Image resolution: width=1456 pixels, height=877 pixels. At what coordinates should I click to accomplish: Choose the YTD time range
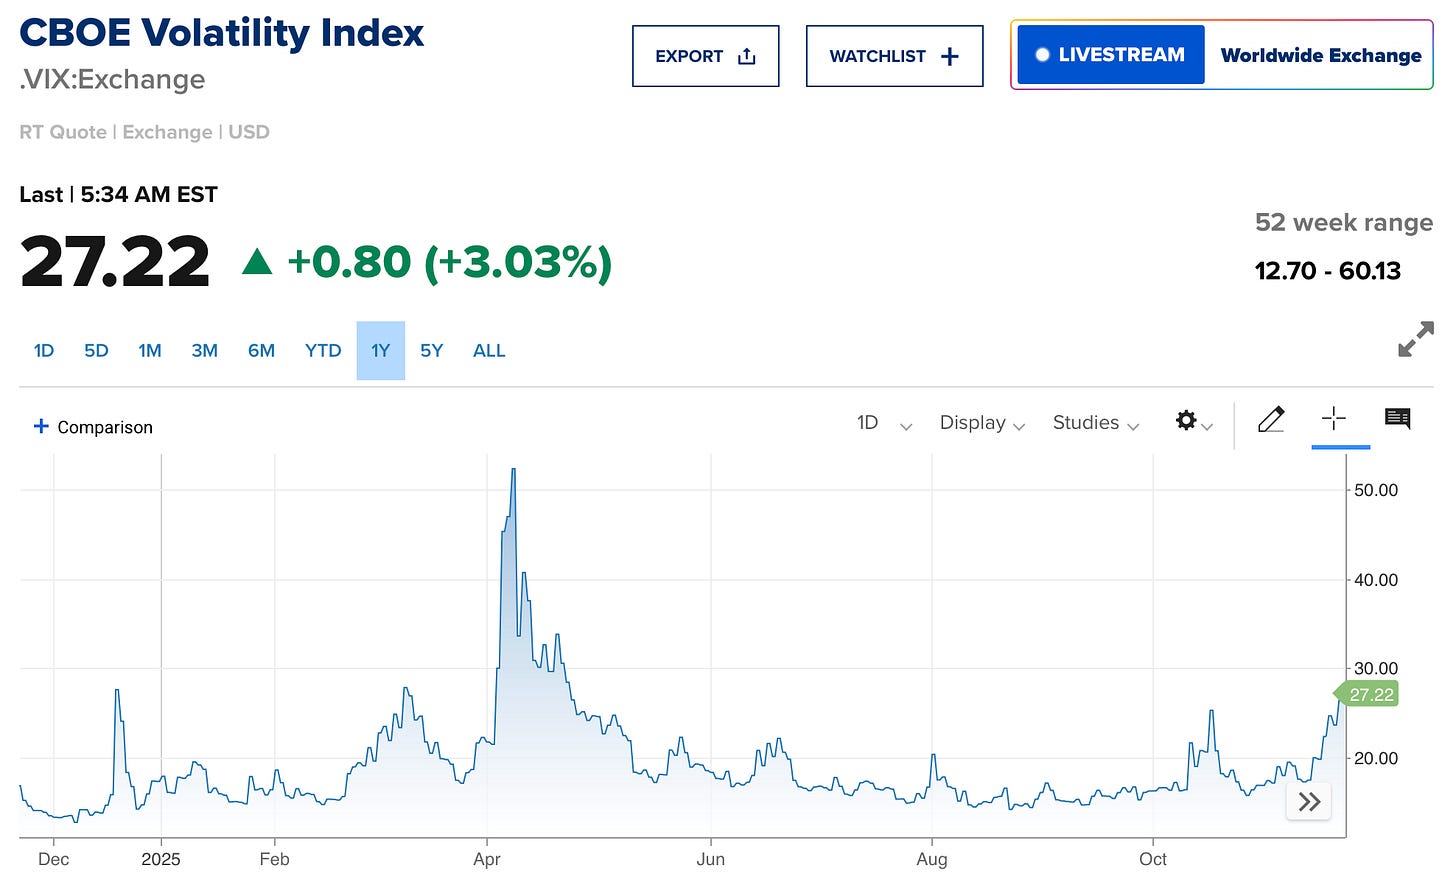[323, 351]
